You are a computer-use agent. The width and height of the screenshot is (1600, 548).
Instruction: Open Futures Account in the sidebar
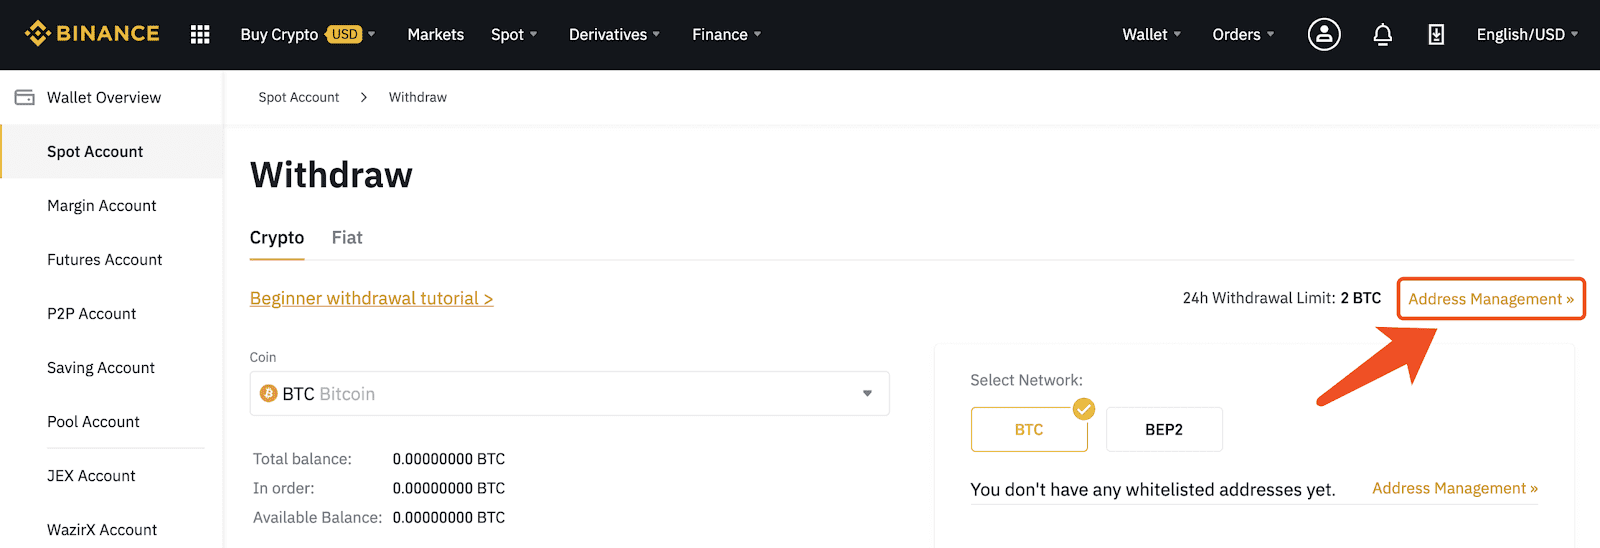point(105,260)
